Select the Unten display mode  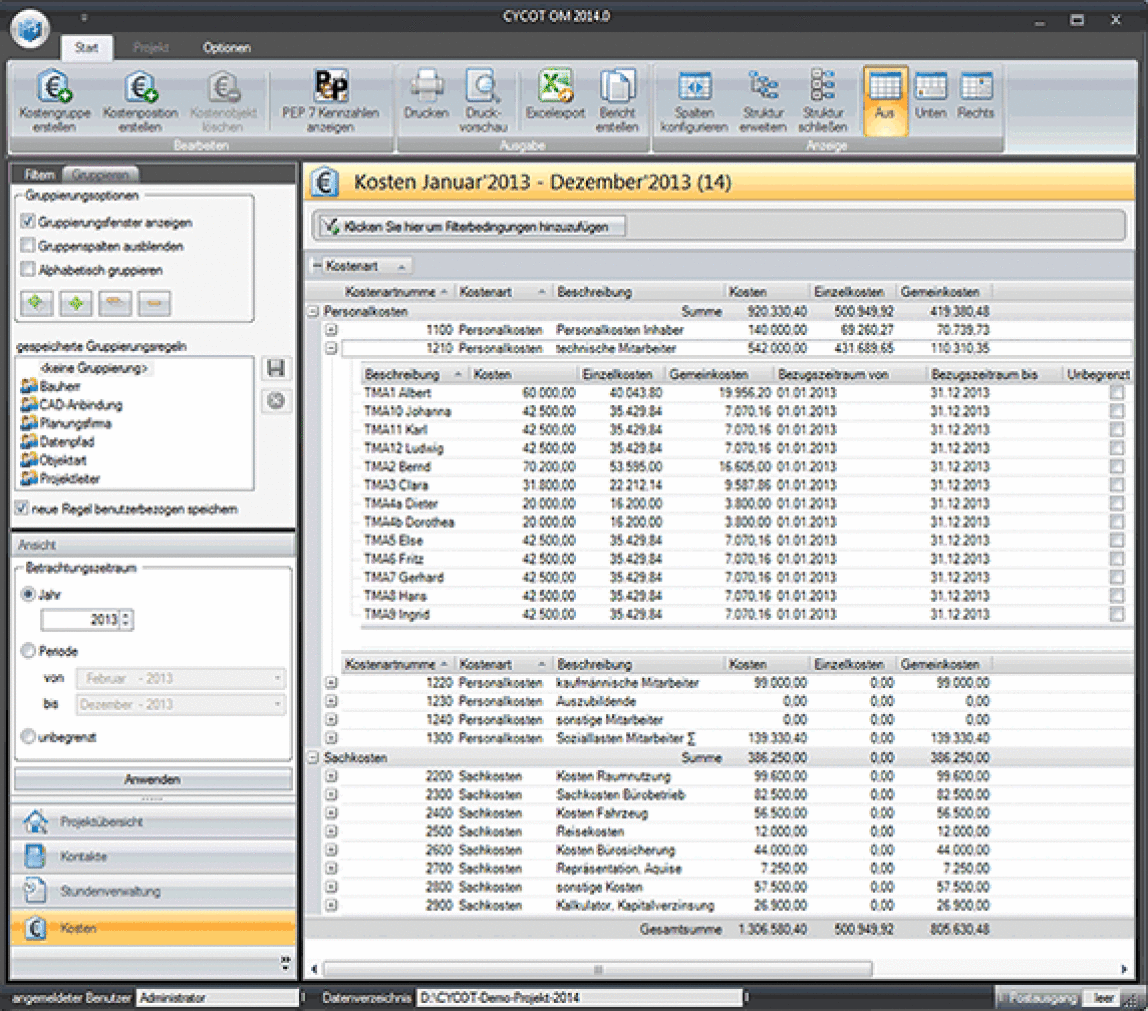click(x=931, y=95)
